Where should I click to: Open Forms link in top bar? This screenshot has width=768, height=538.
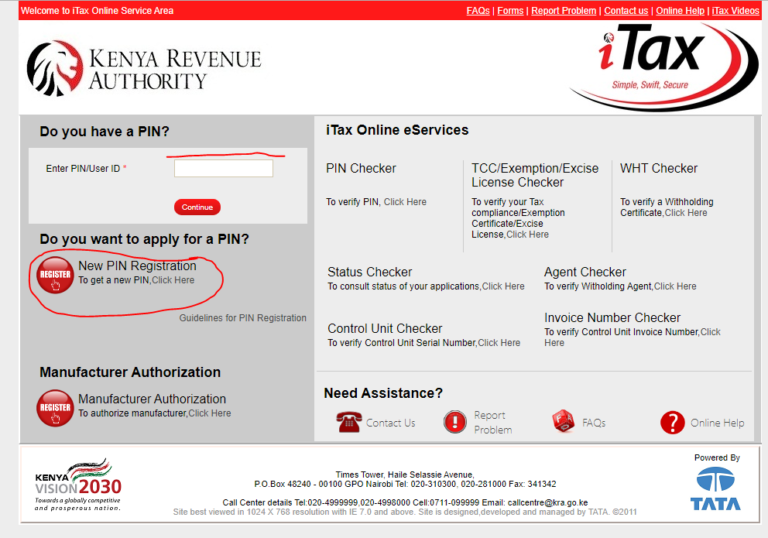click(510, 11)
